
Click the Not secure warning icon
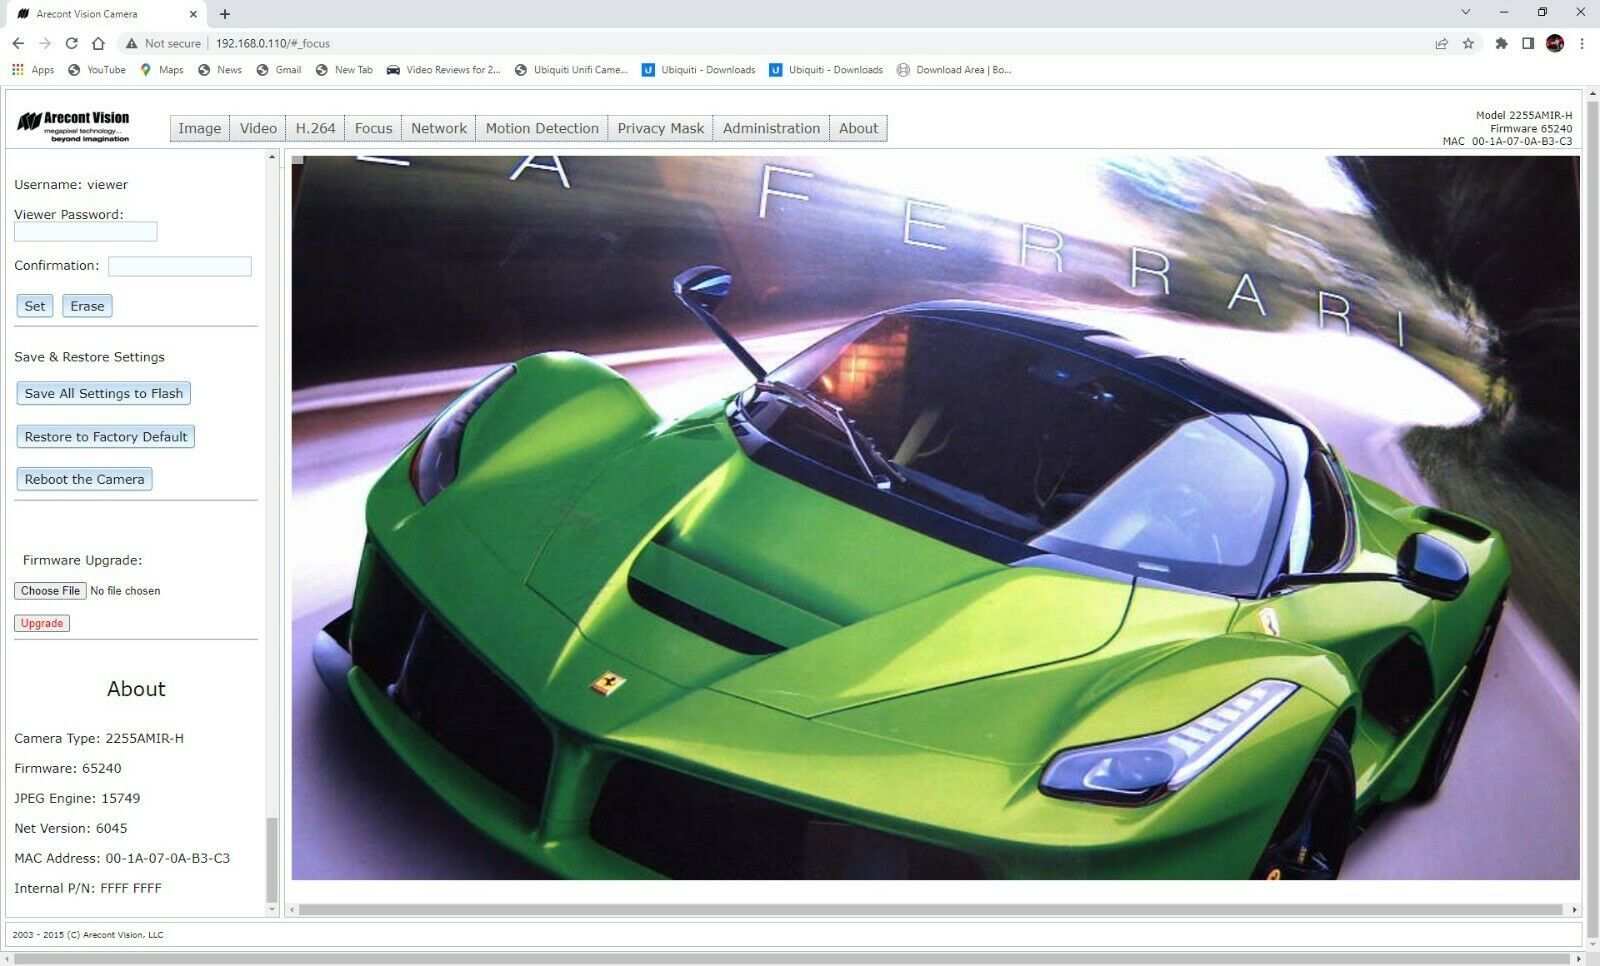click(131, 43)
